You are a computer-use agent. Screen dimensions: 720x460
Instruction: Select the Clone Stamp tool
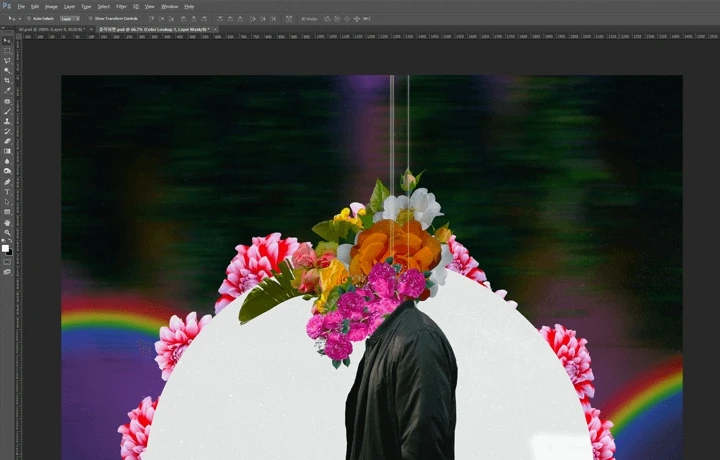(7, 122)
